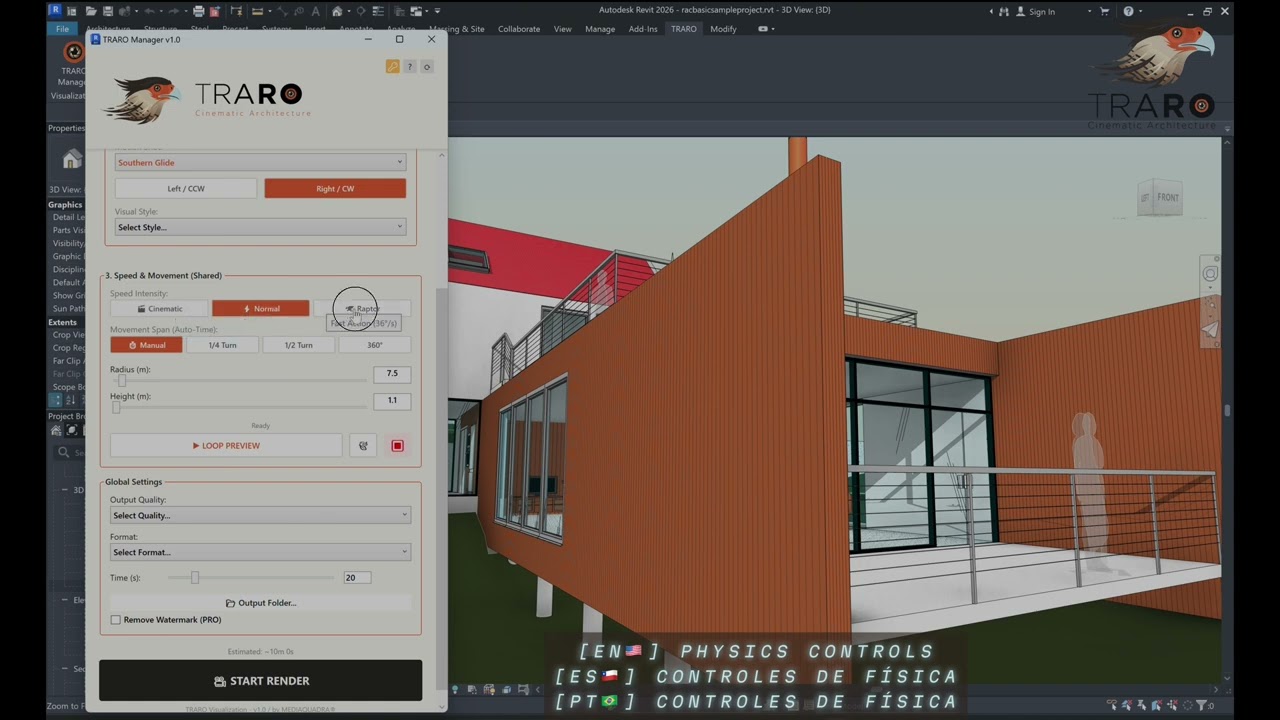Set speed intensity to Cinematic

tap(160, 309)
